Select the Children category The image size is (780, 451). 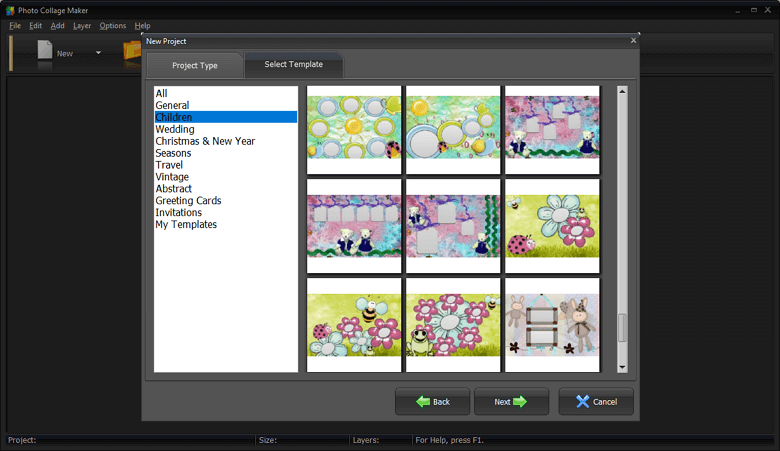(x=226, y=117)
